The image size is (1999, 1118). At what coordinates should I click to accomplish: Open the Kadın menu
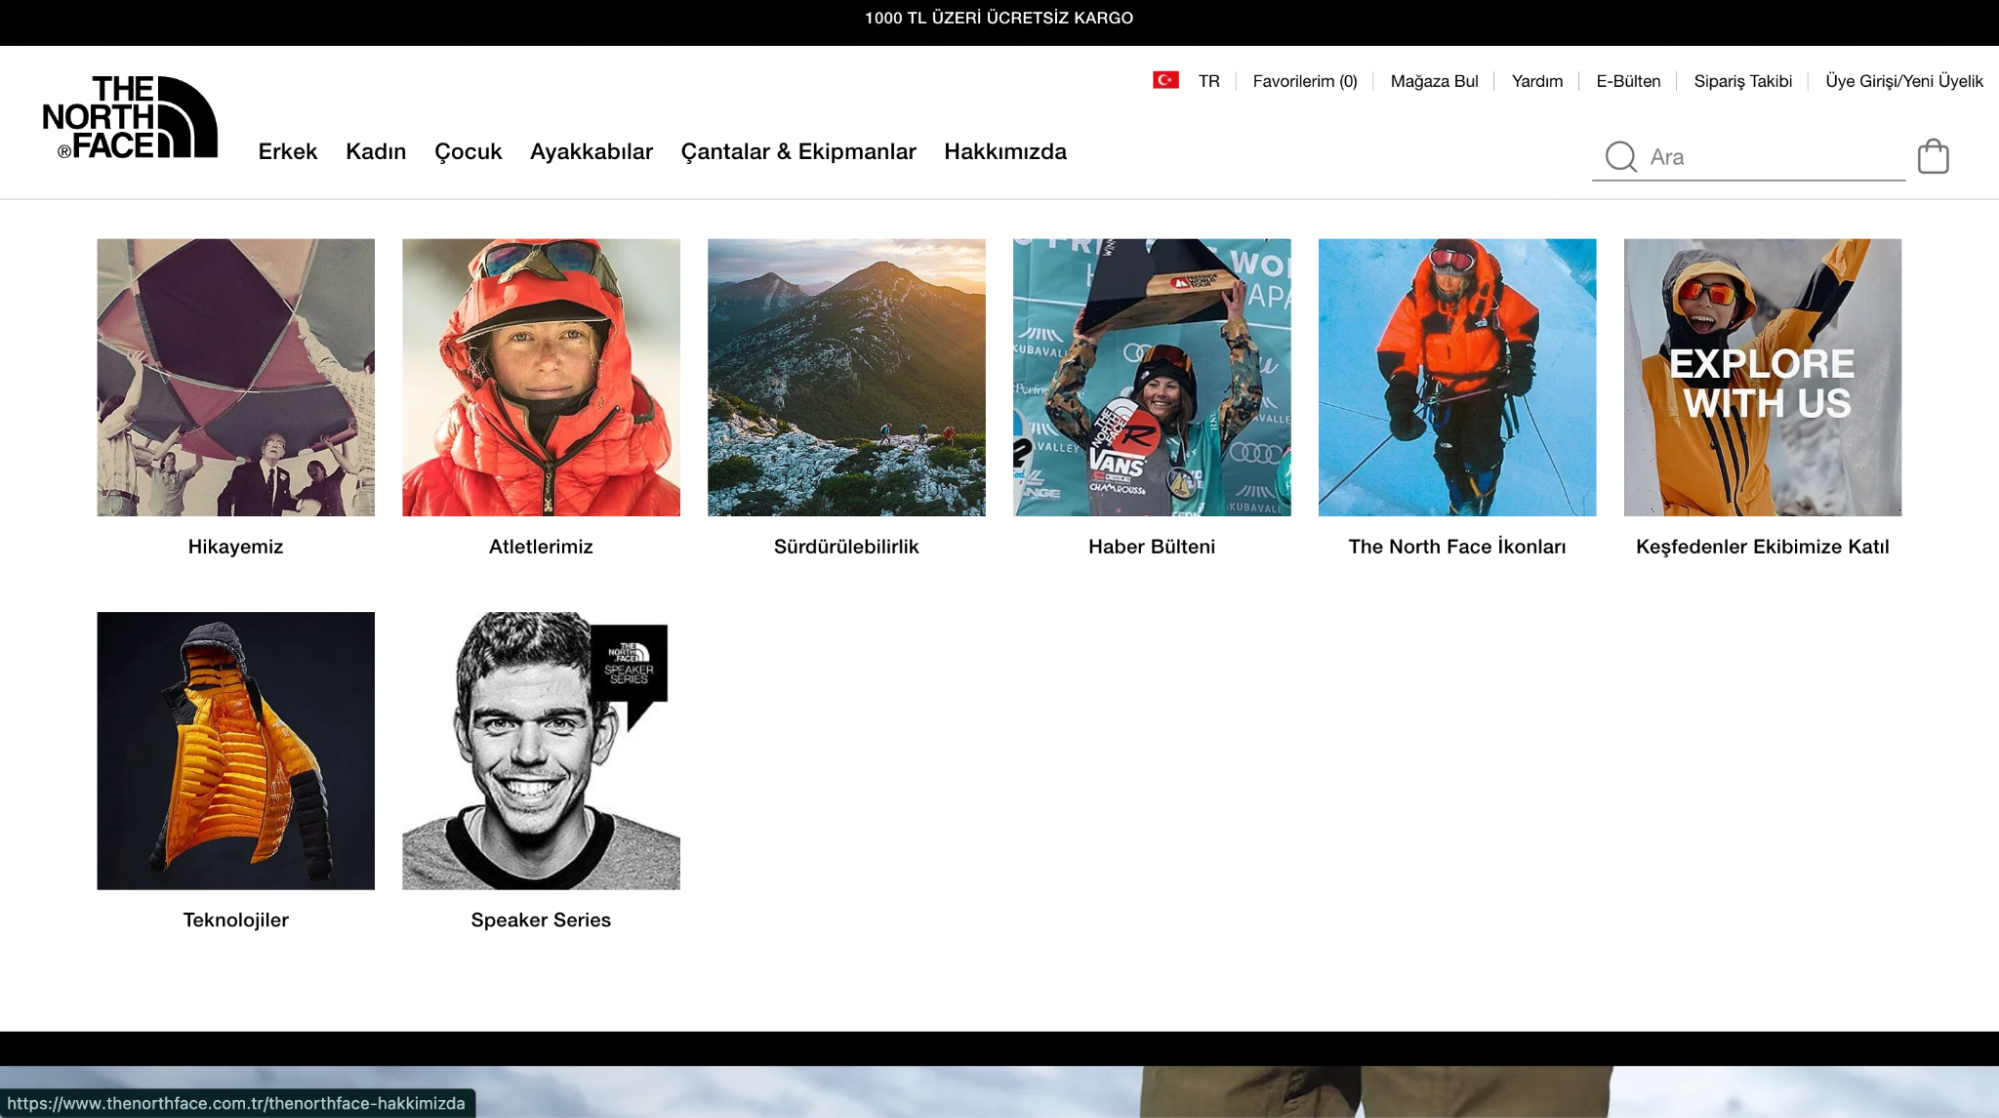tap(375, 151)
